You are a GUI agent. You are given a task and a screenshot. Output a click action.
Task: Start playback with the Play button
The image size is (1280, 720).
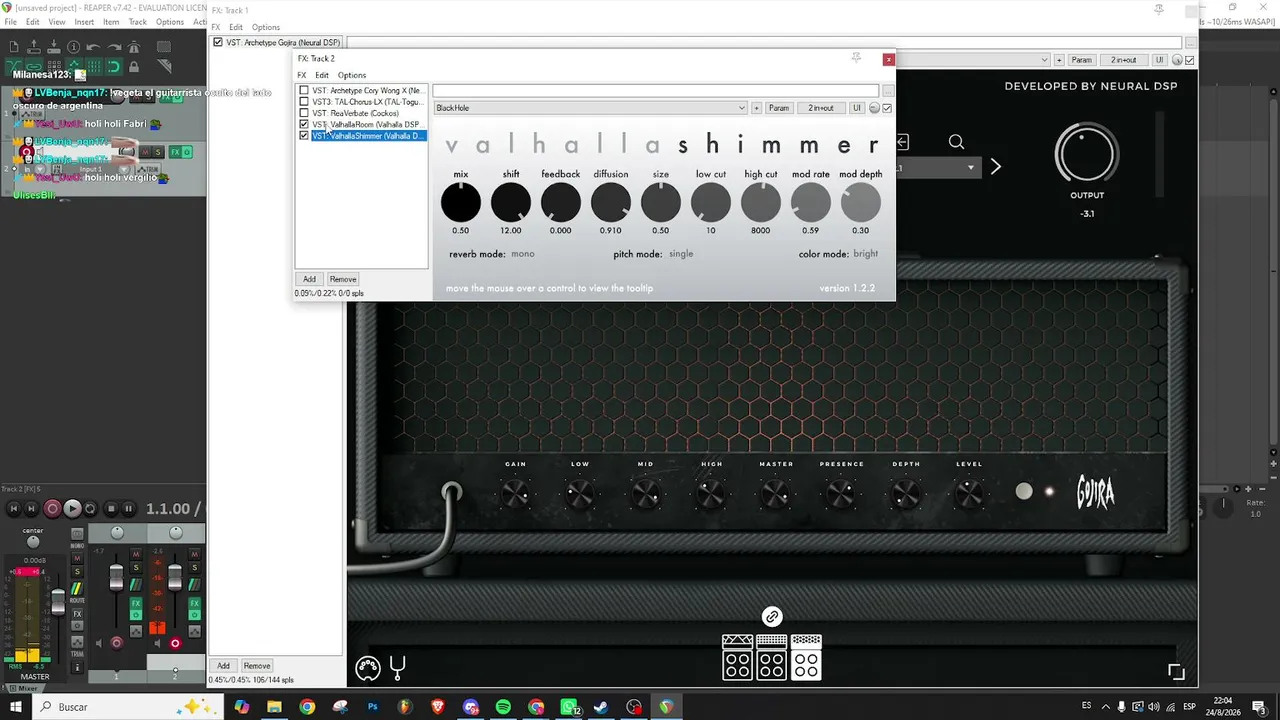(x=72, y=509)
